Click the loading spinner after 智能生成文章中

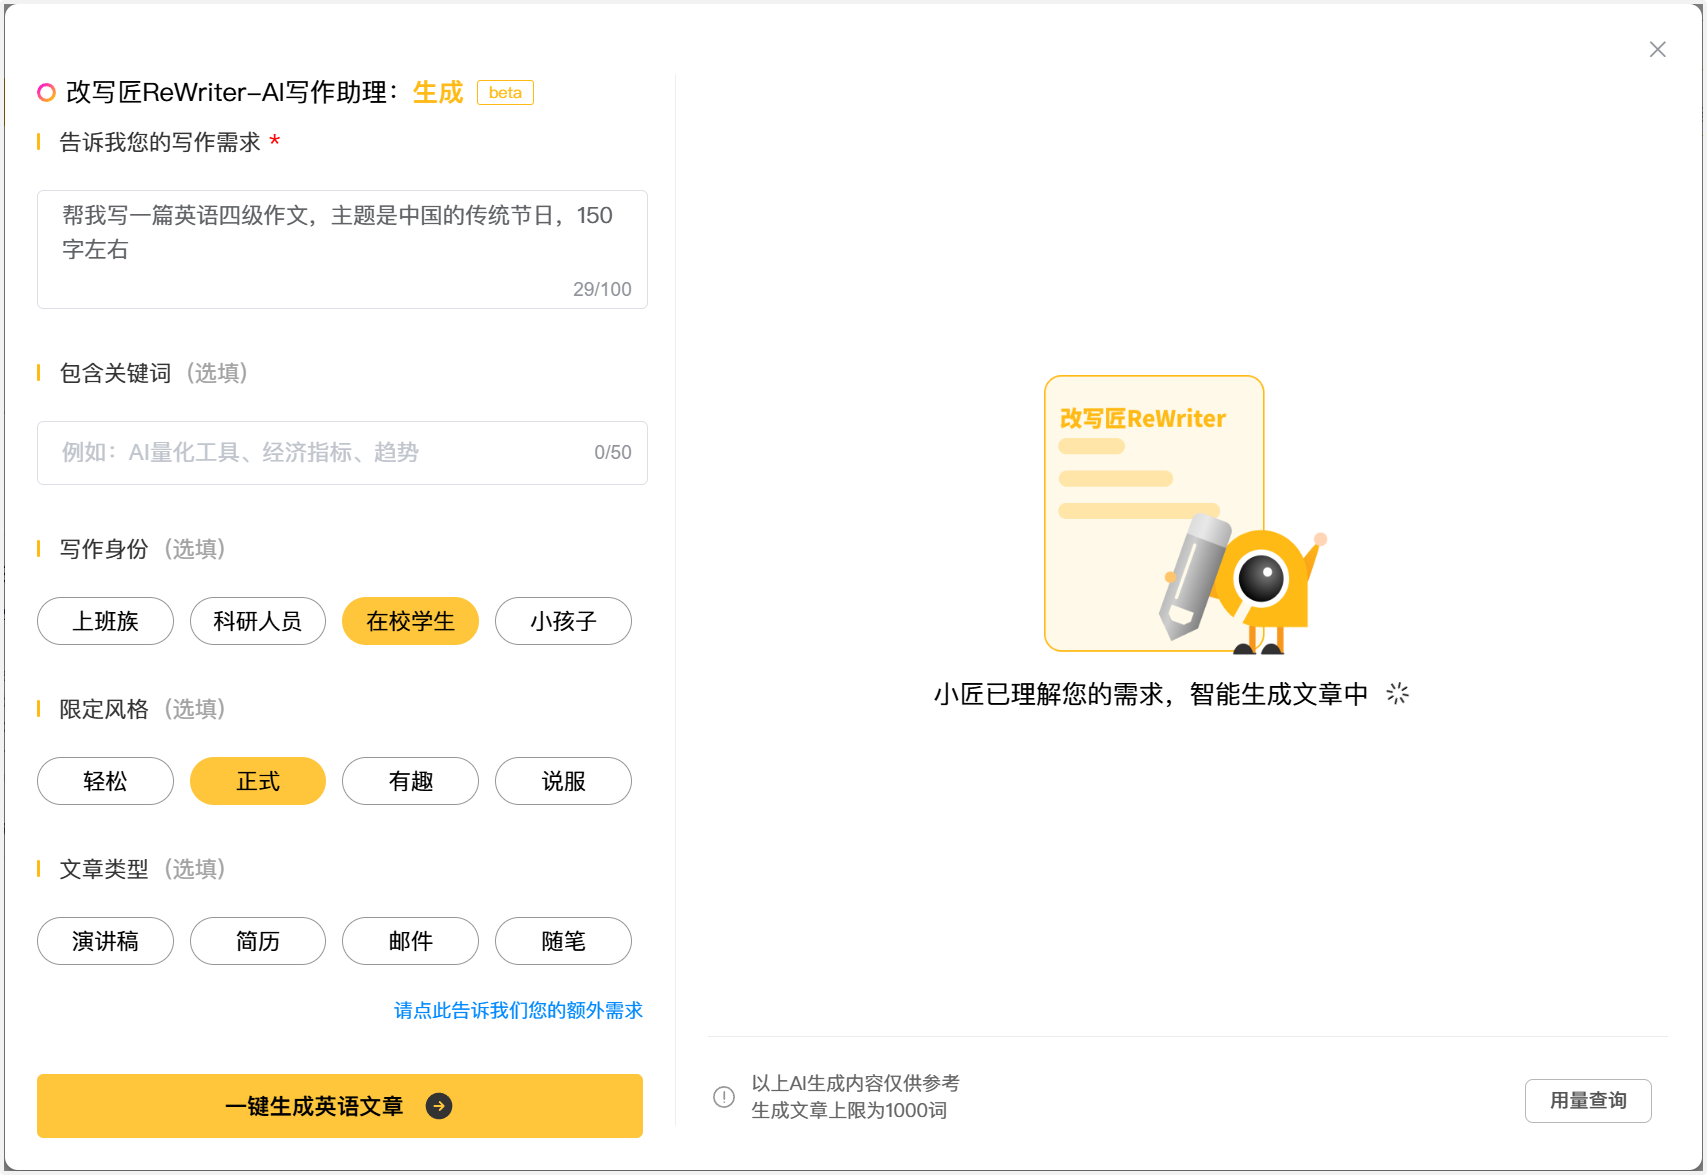click(x=1397, y=694)
